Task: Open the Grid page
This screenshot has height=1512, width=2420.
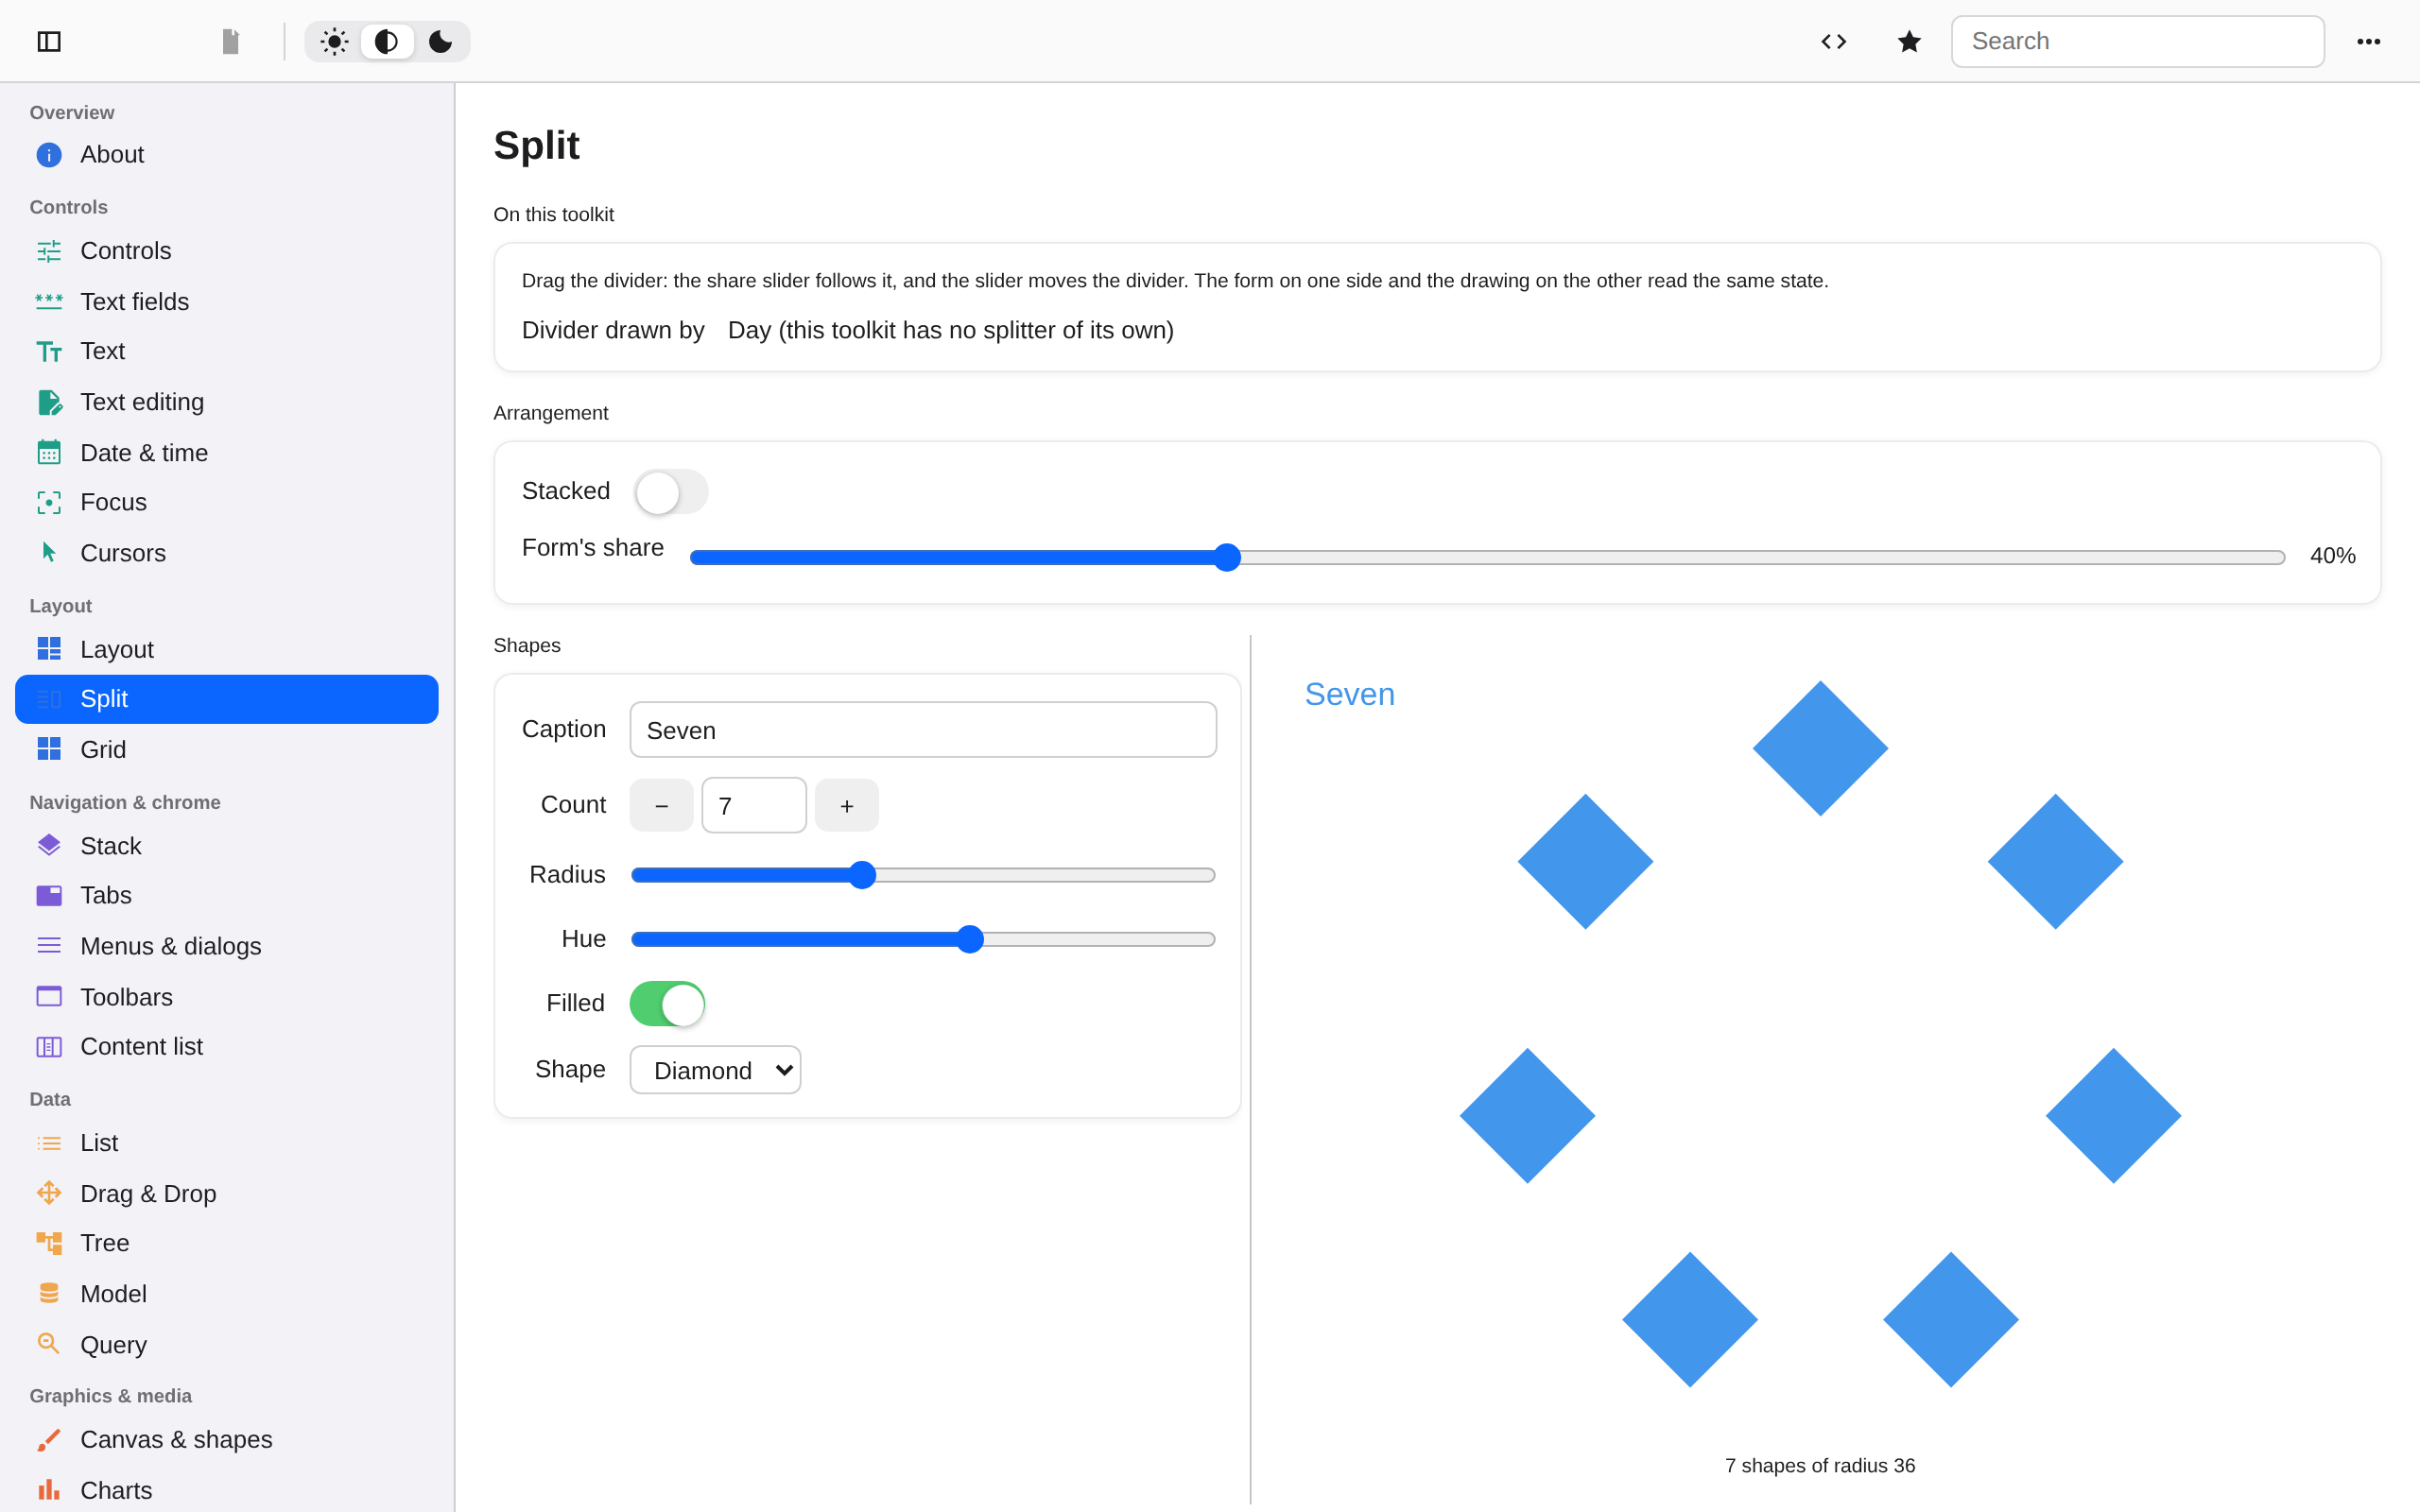Action: (x=227, y=750)
